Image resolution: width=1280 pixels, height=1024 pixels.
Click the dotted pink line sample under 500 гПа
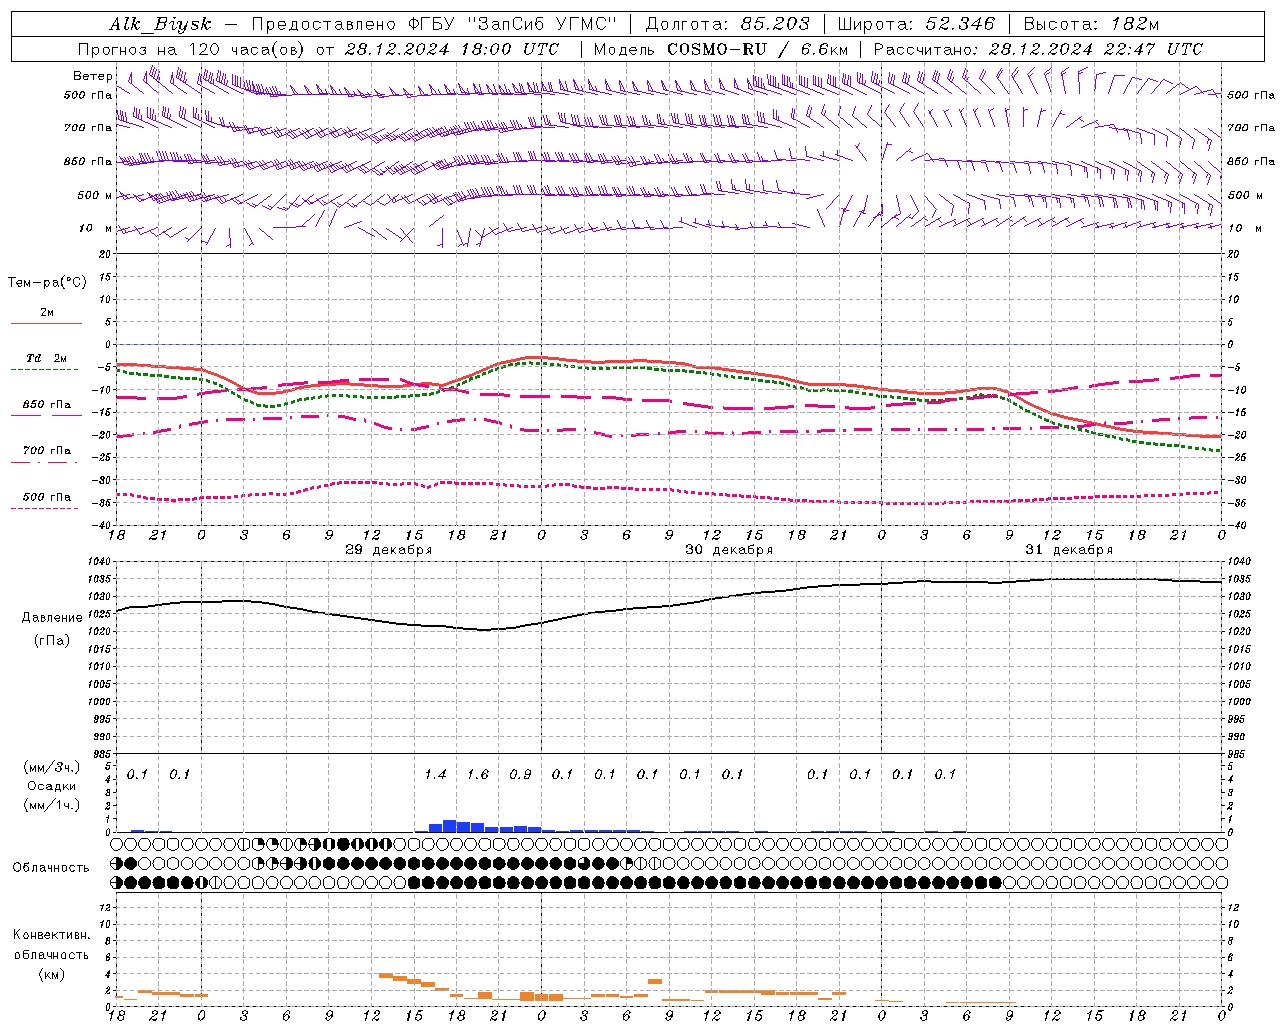click(x=45, y=508)
